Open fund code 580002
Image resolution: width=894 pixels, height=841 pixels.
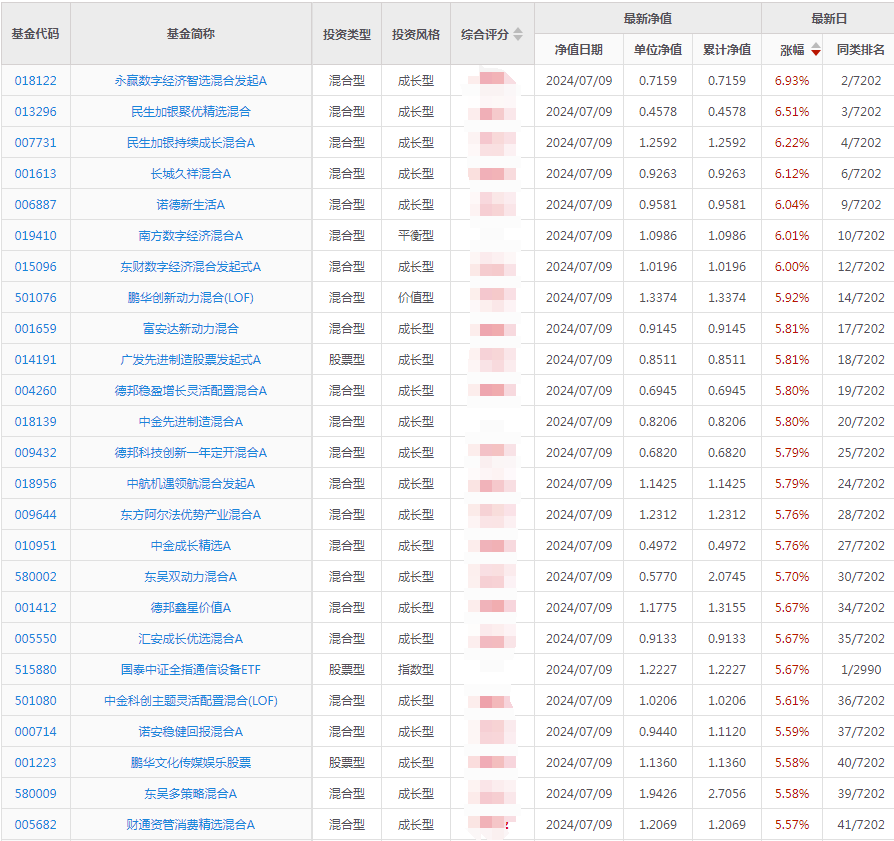pyautogui.click(x=35, y=576)
